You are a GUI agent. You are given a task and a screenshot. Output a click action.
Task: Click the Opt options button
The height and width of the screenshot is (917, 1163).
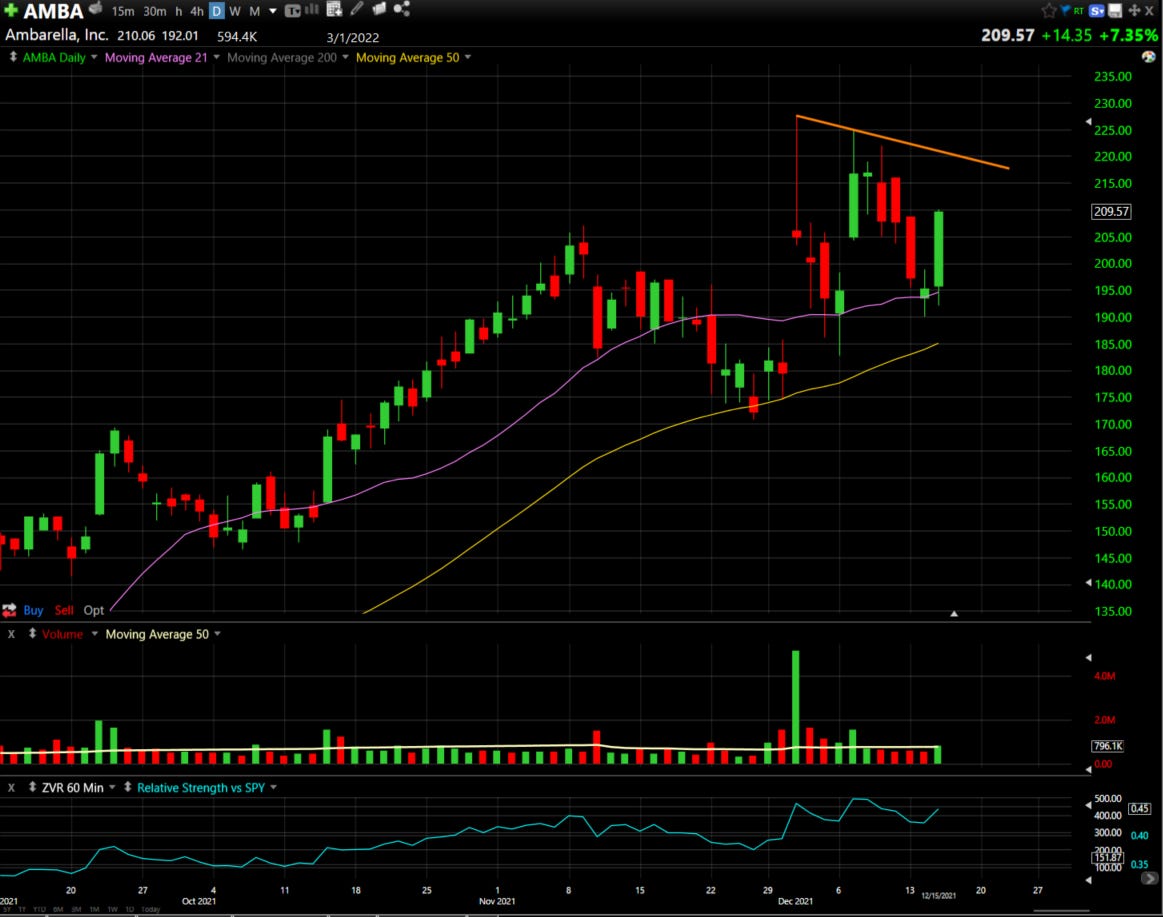click(93, 611)
